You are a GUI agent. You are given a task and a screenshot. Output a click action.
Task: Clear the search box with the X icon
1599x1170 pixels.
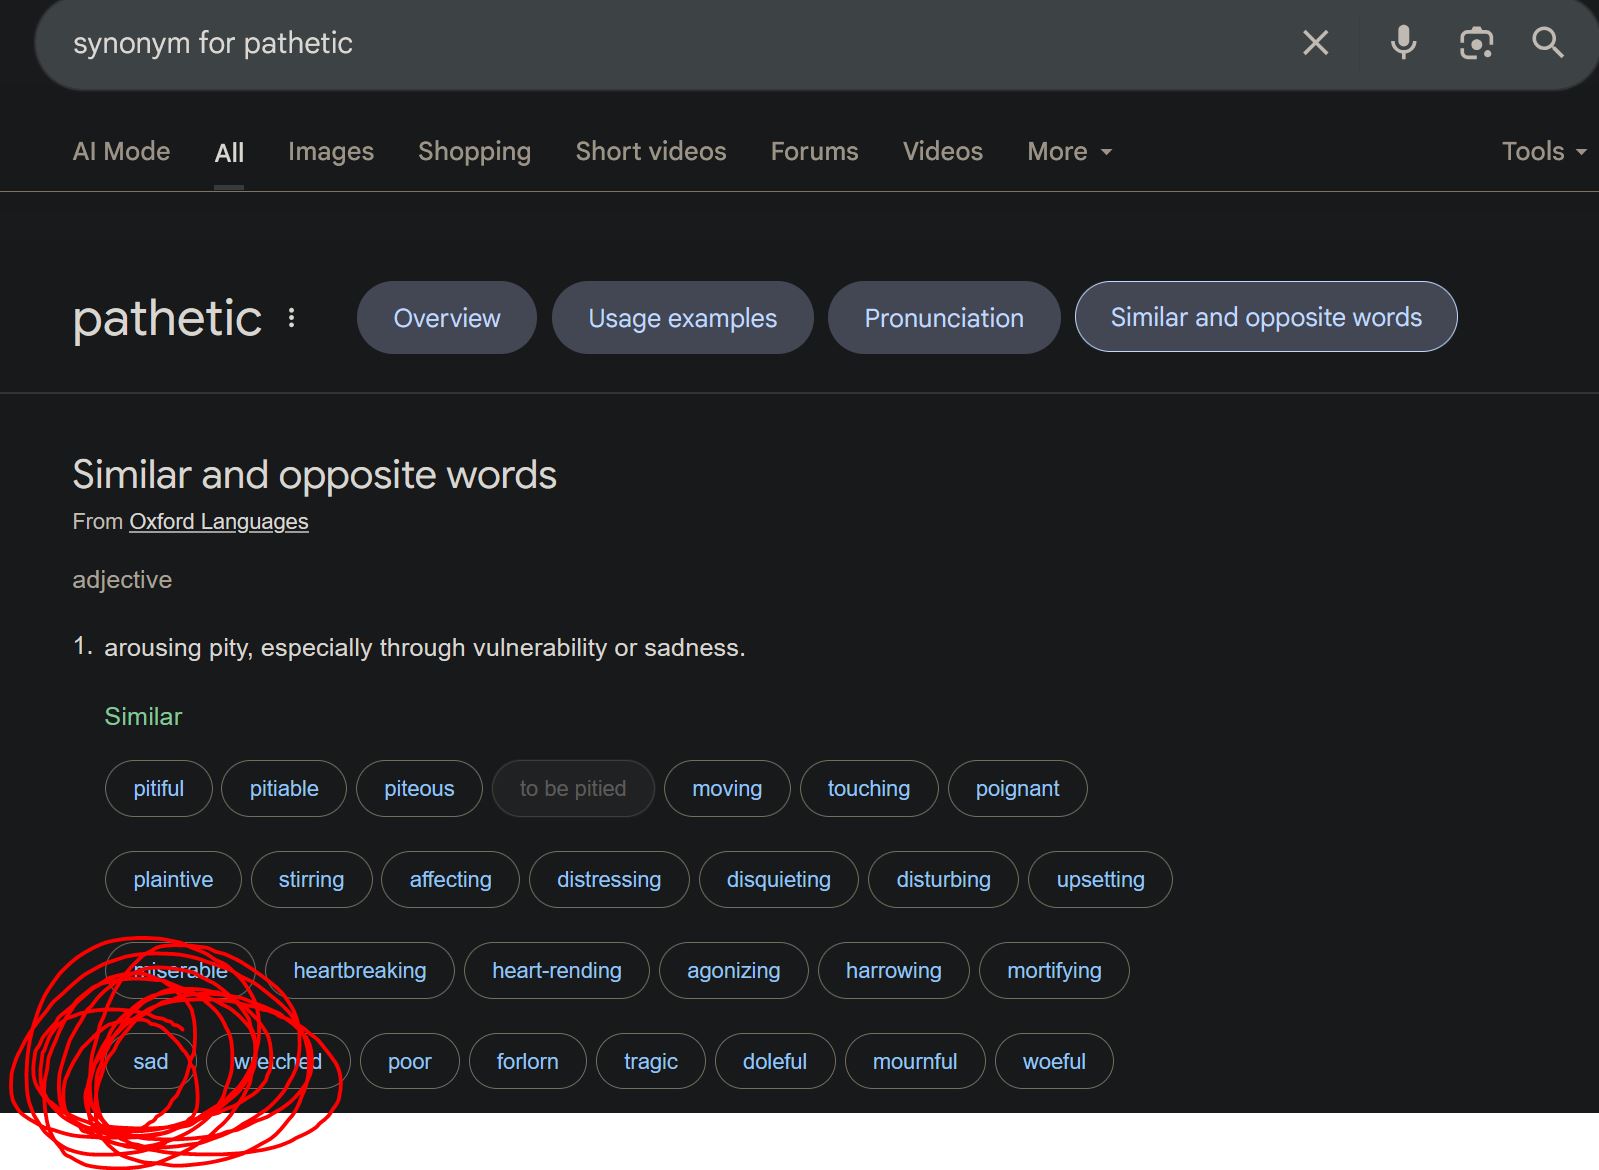point(1315,43)
